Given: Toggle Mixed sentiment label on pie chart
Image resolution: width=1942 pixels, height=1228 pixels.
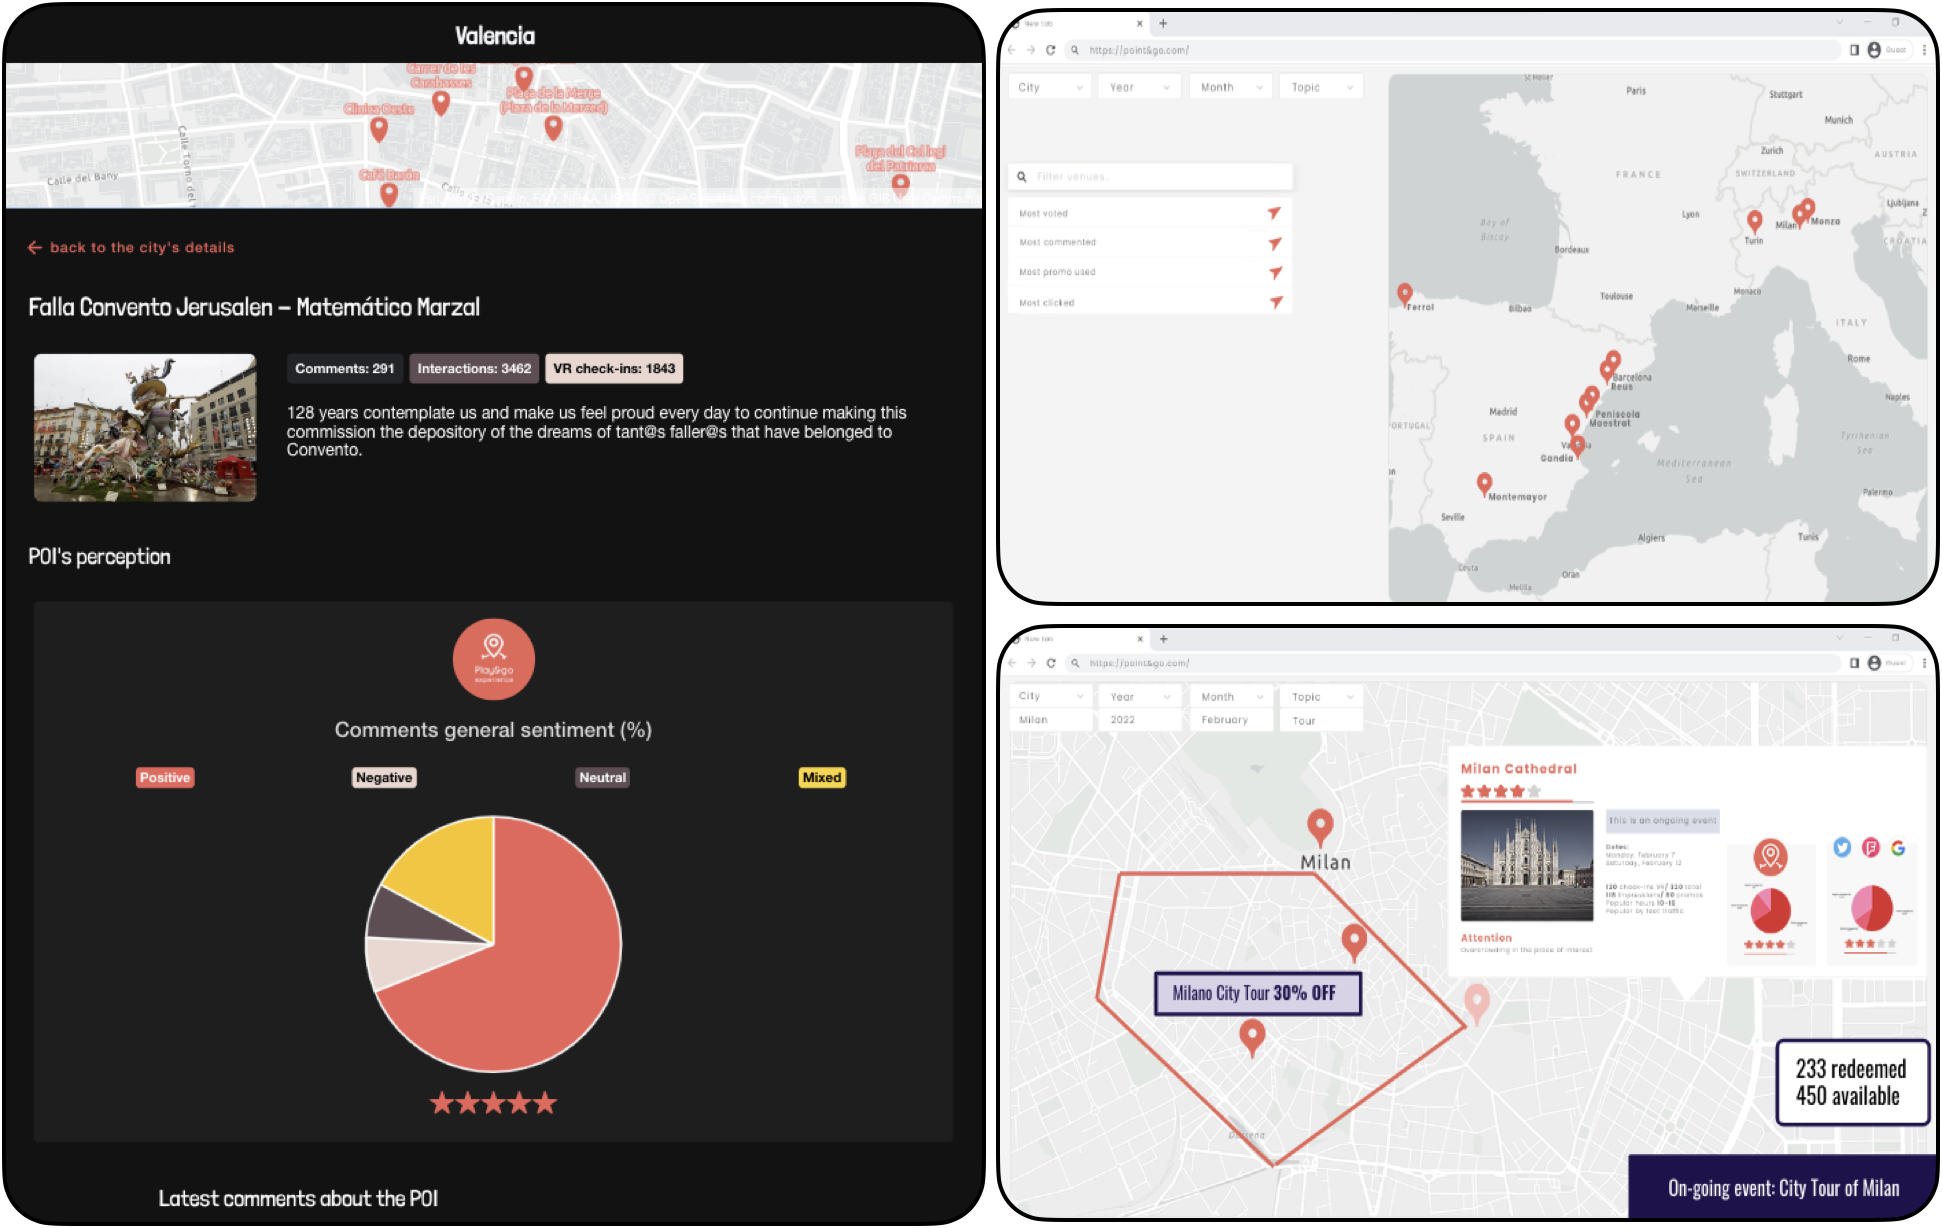Looking at the screenshot, I should pos(820,777).
